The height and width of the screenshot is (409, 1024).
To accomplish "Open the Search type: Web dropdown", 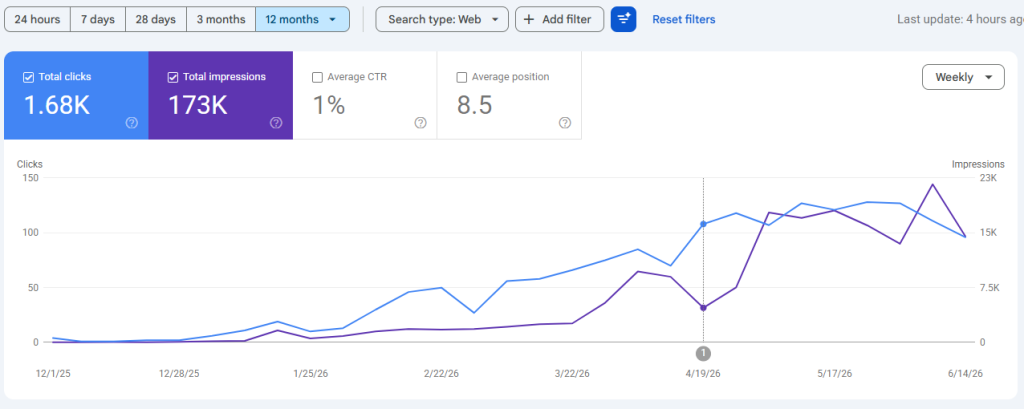I will tap(442, 20).
